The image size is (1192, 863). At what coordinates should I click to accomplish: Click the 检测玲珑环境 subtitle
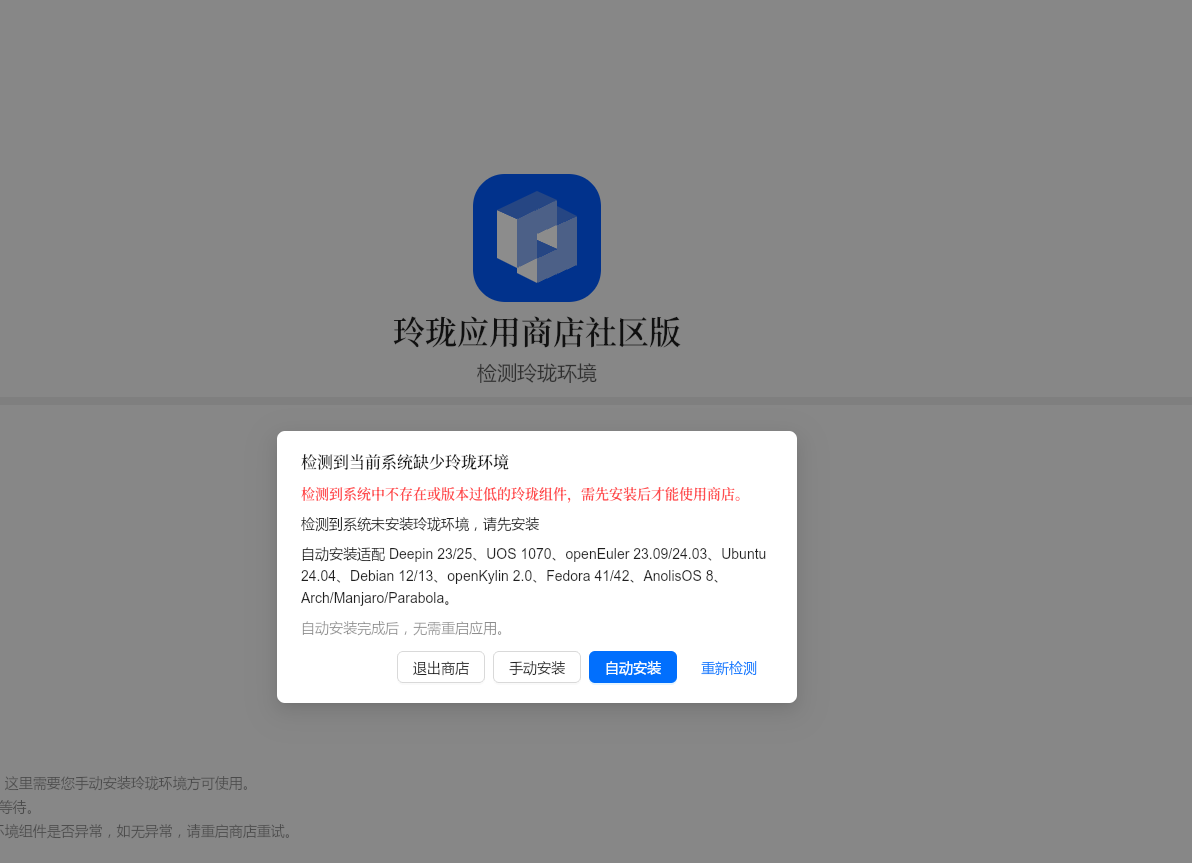[537, 373]
